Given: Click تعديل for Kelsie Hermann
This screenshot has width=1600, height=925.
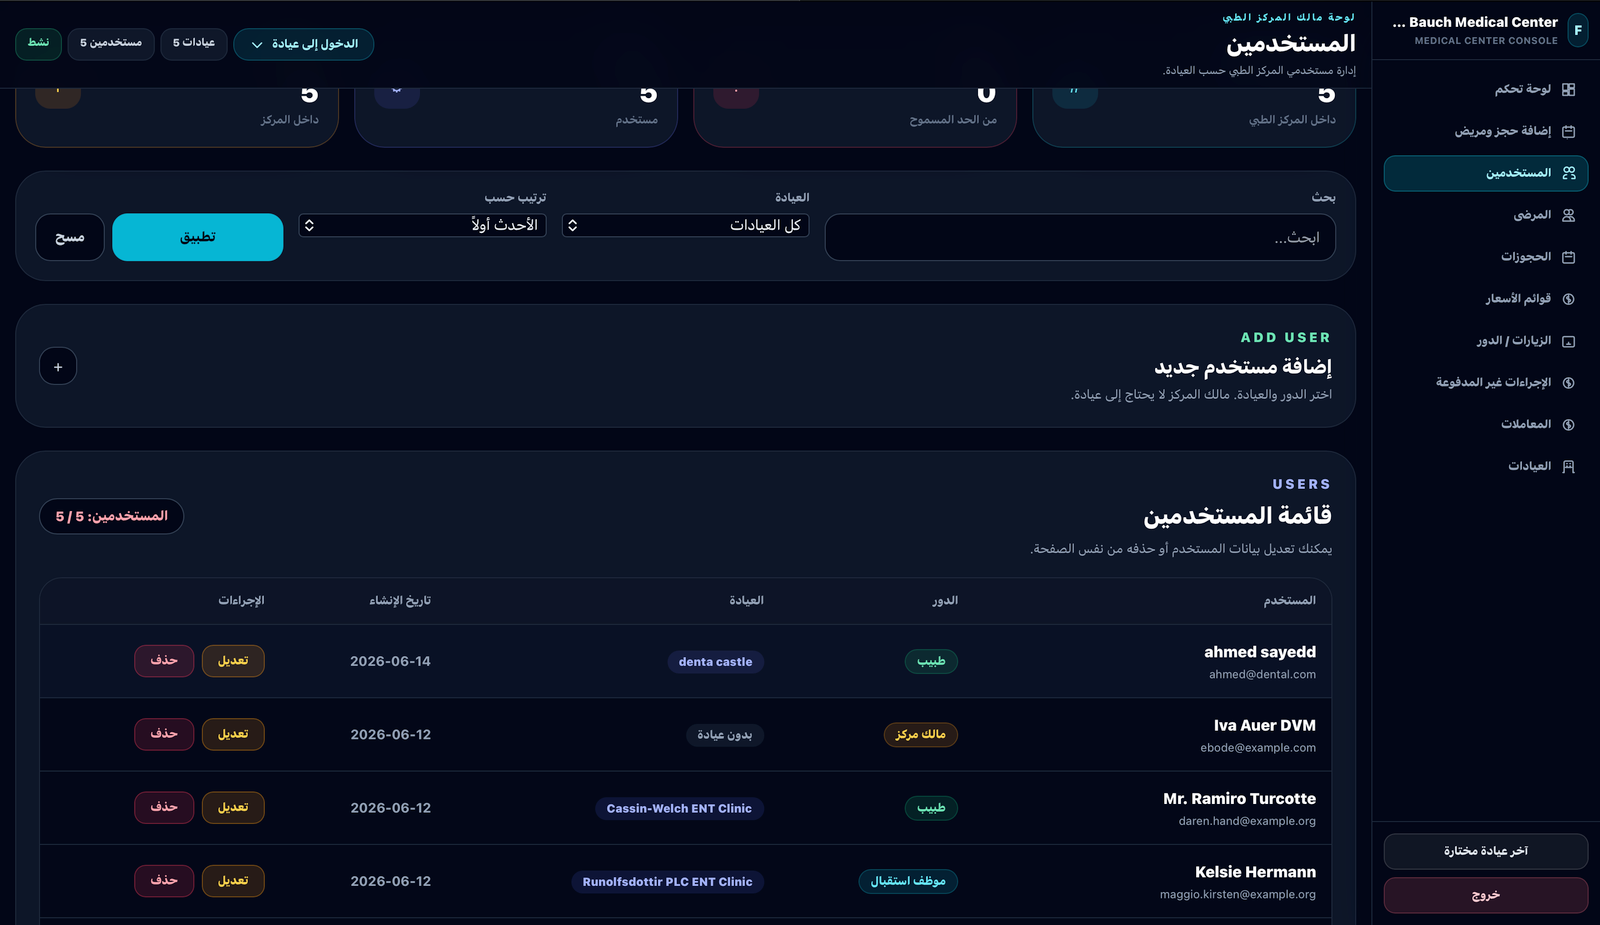Looking at the screenshot, I should pos(233,880).
